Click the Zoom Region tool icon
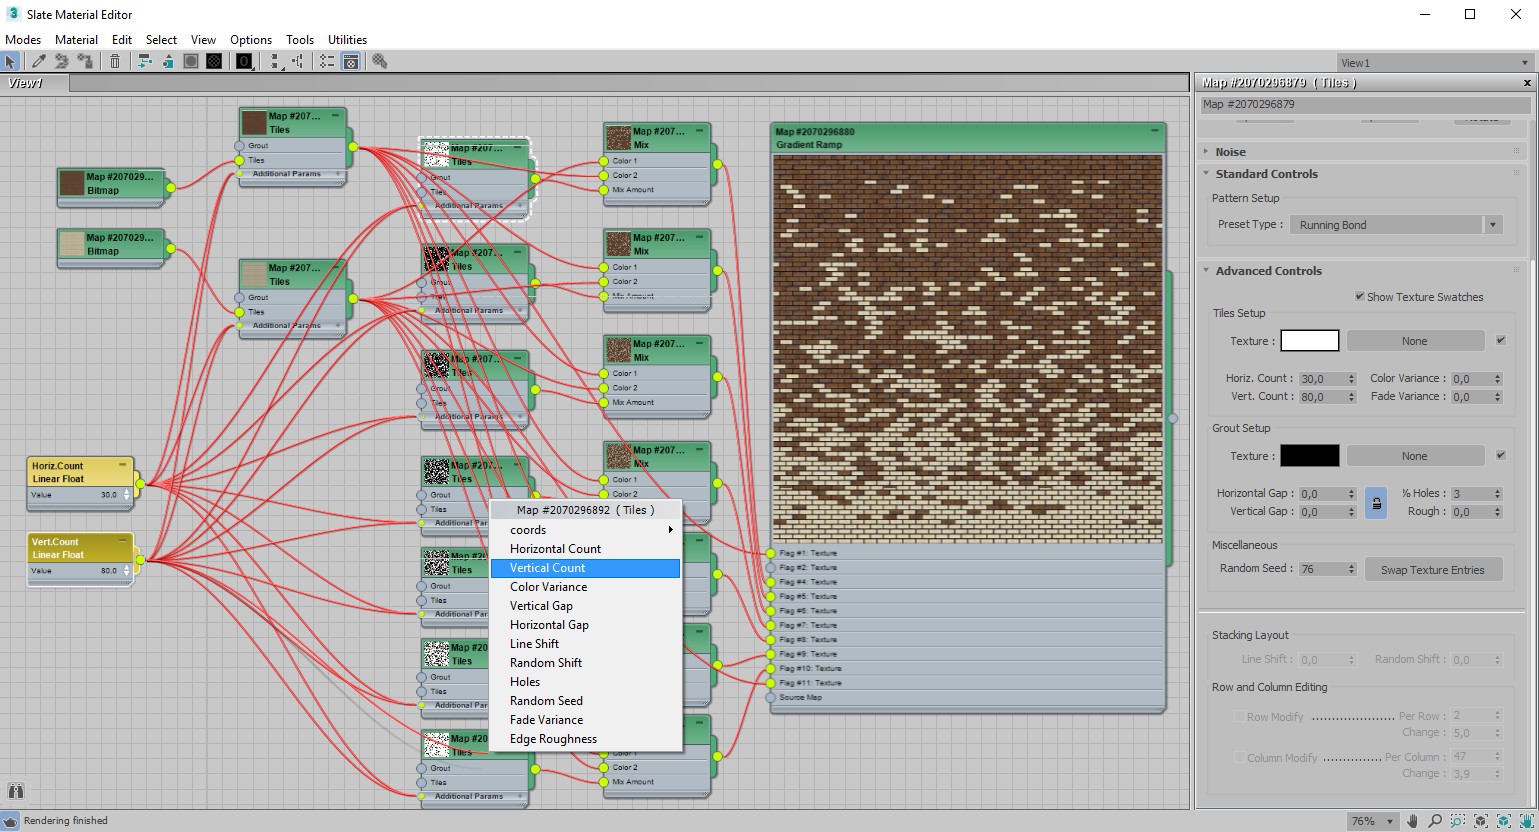 point(1458,822)
